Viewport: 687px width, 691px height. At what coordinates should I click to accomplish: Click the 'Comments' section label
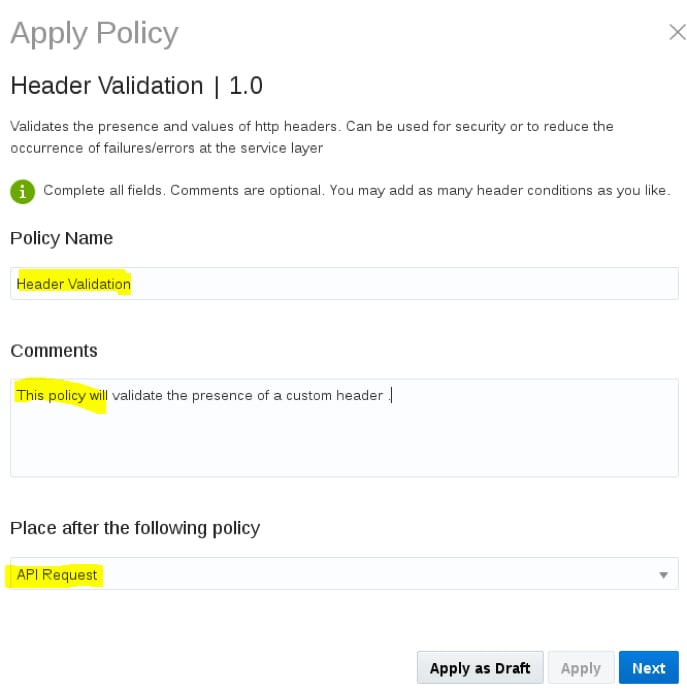(54, 351)
